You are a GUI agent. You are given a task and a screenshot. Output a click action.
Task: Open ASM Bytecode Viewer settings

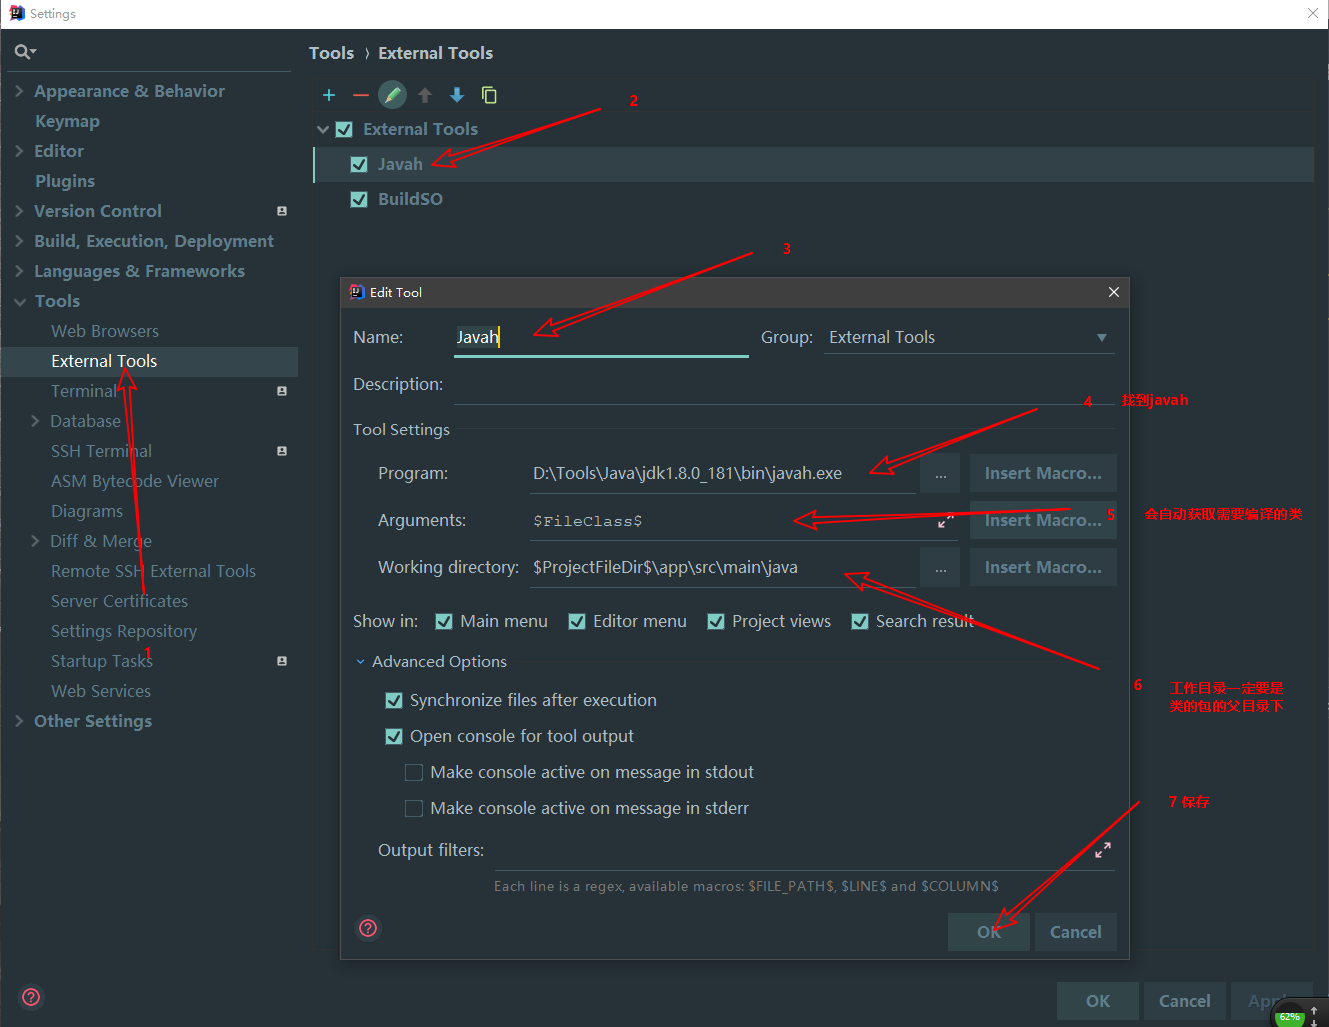coord(135,481)
